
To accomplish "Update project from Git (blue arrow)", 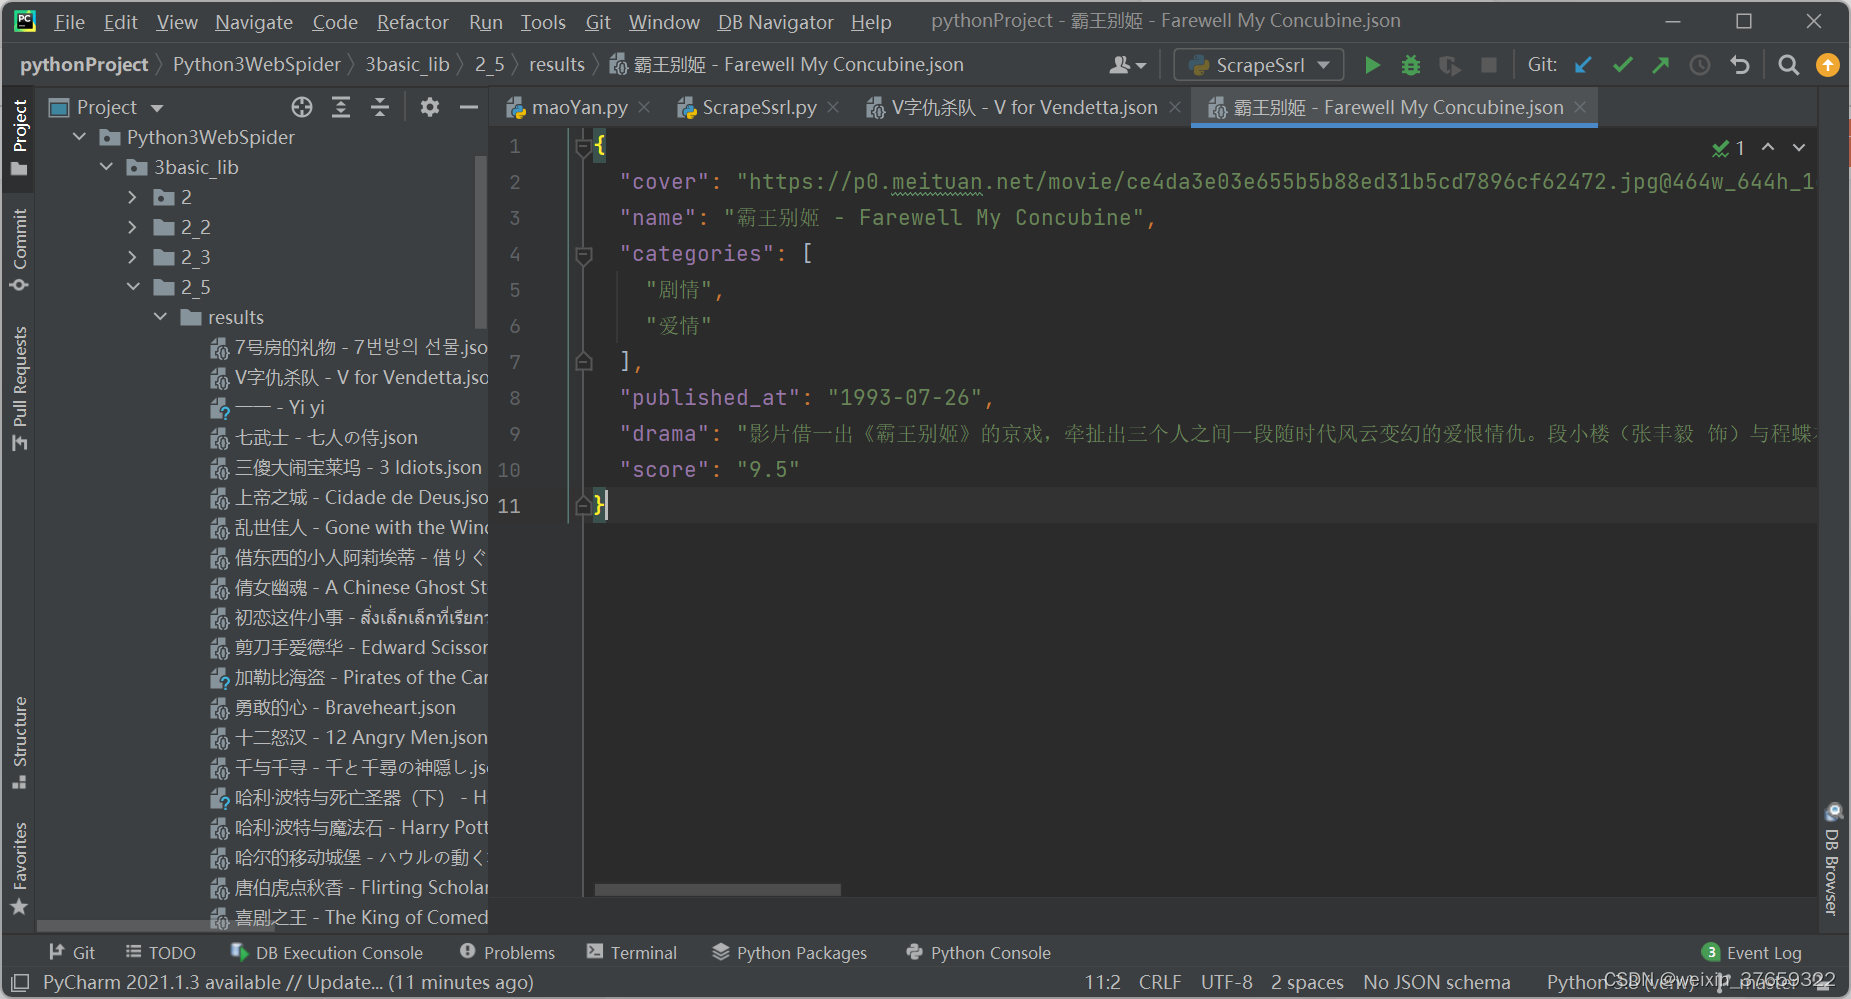I will pyautogui.click(x=1583, y=65).
